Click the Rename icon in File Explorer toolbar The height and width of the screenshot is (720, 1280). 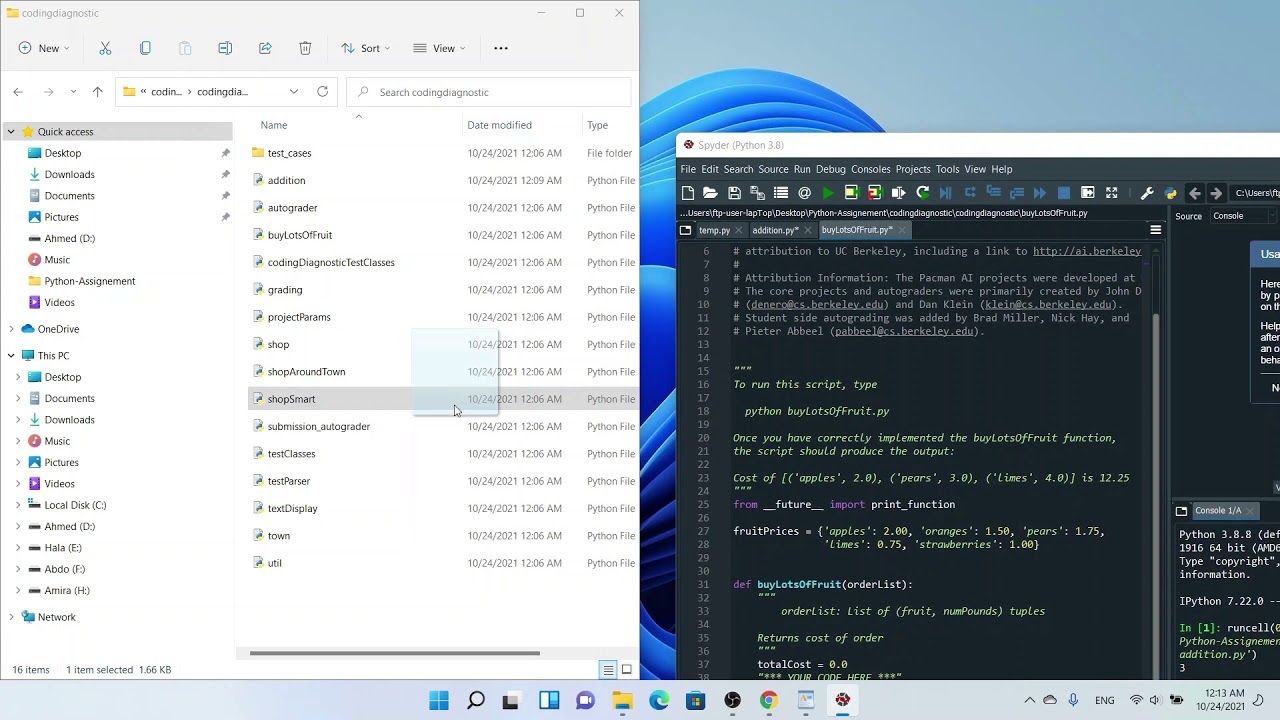[225, 48]
